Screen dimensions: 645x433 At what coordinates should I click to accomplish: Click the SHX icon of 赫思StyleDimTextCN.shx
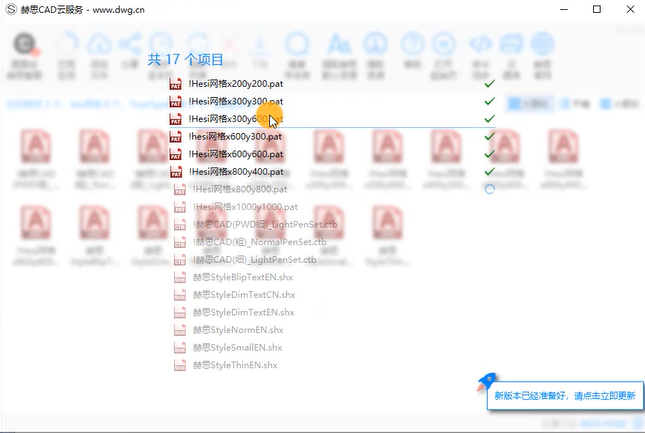point(180,295)
